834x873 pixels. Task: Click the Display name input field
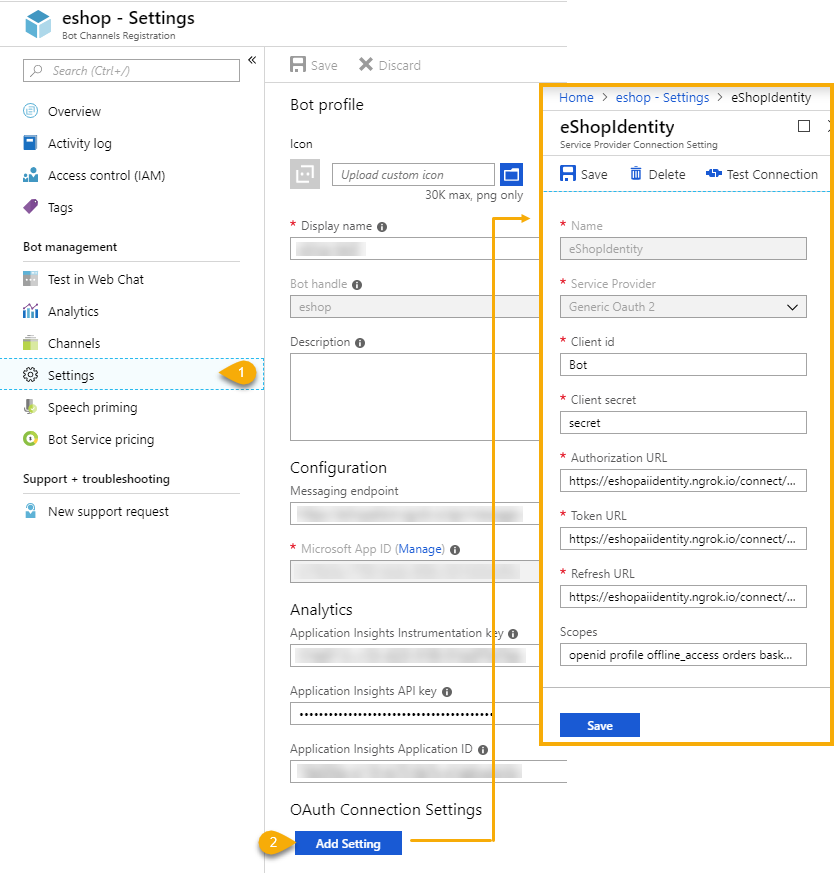(x=414, y=249)
